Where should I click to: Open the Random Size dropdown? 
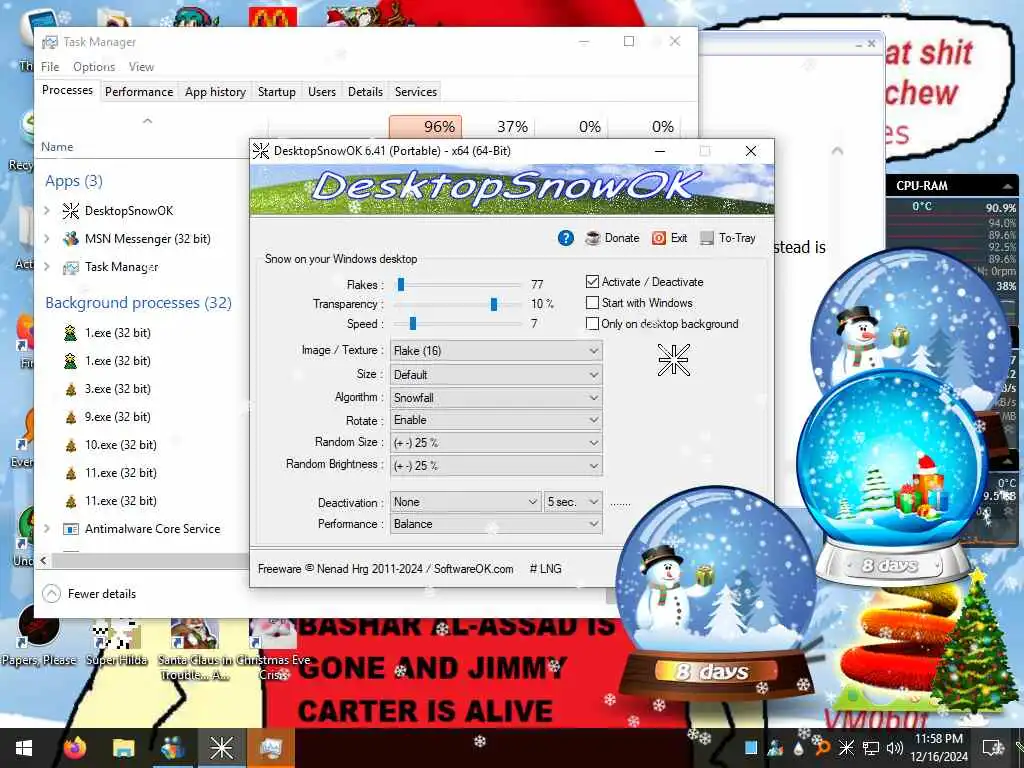coord(496,443)
